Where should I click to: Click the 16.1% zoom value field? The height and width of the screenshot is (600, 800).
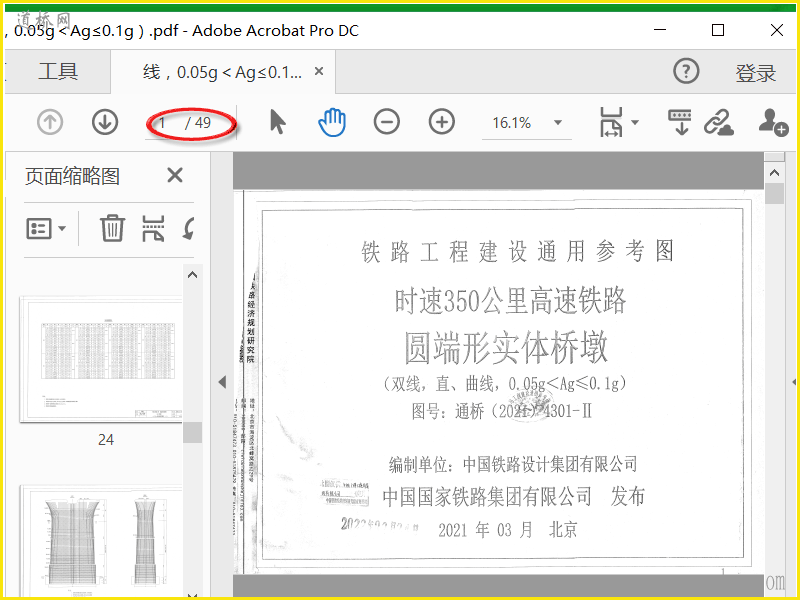click(512, 123)
